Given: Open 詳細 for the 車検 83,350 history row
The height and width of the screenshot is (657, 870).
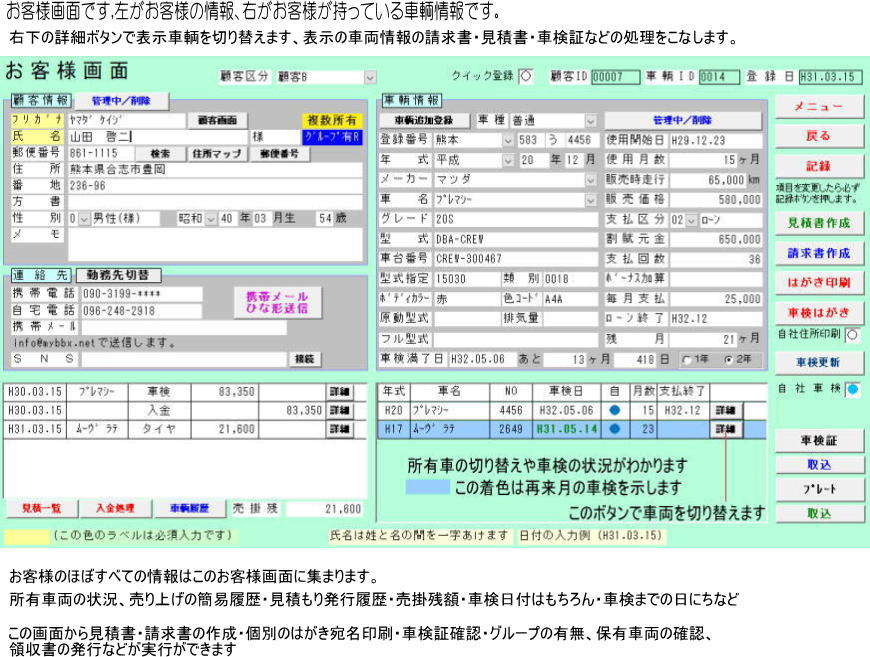Looking at the screenshot, I should (x=340, y=392).
